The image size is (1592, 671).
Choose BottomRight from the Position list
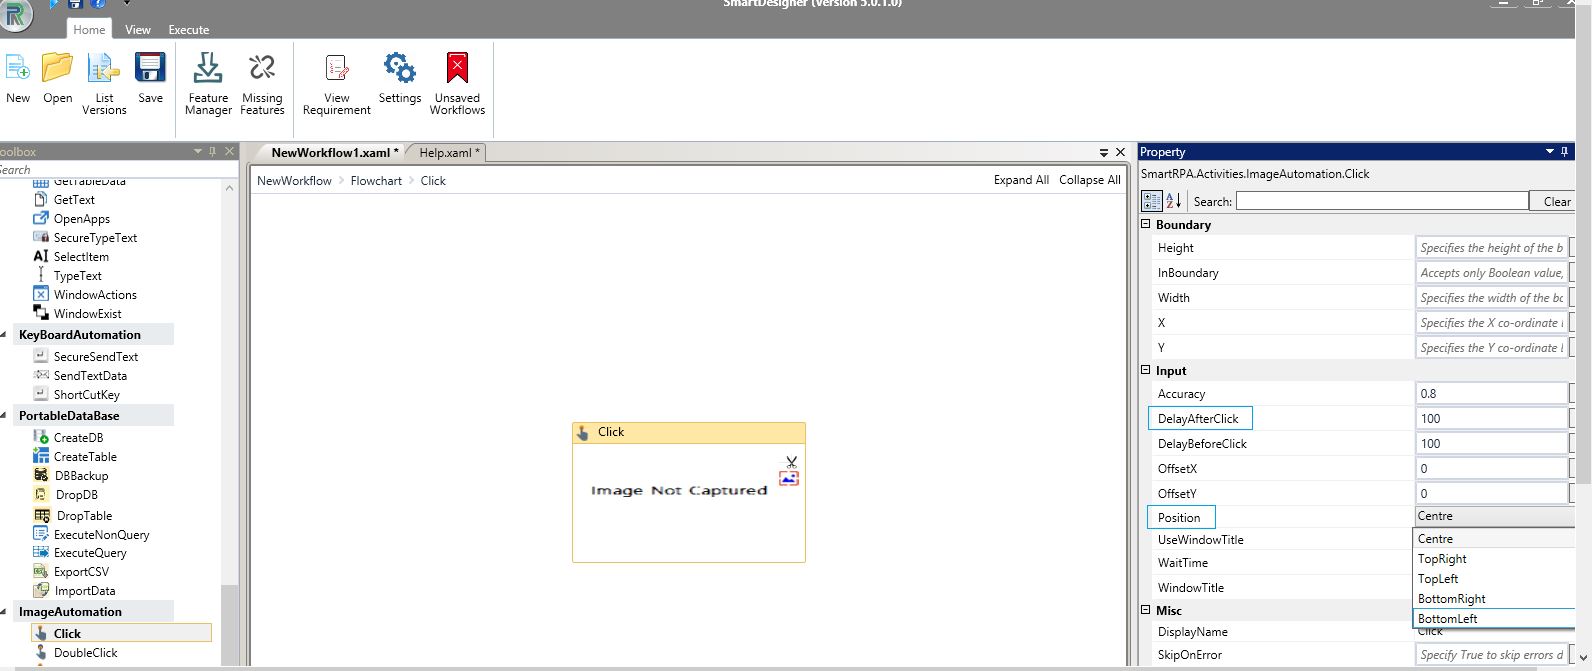click(x=1494, y=599)
